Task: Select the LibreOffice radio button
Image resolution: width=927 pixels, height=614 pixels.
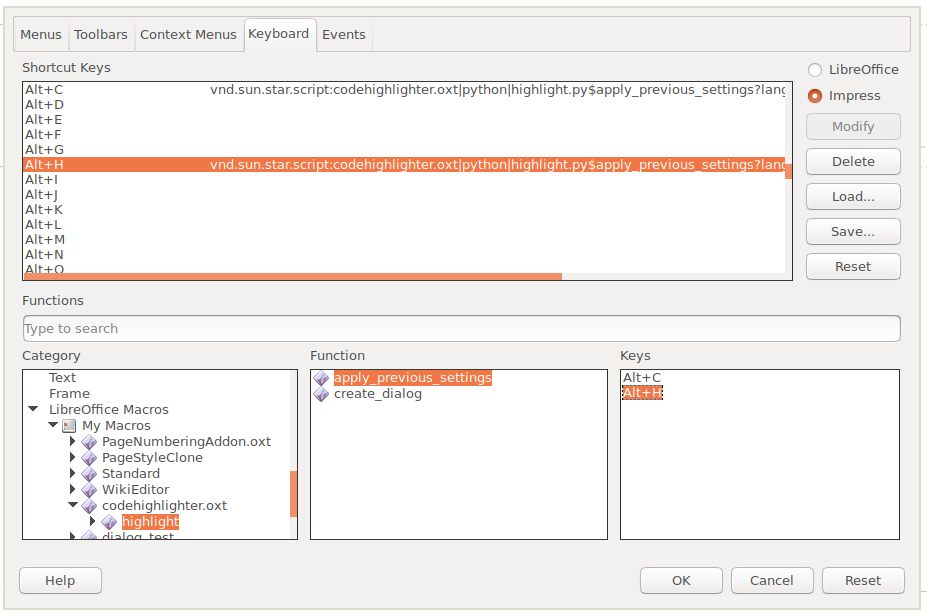Action: coord(815,70)
